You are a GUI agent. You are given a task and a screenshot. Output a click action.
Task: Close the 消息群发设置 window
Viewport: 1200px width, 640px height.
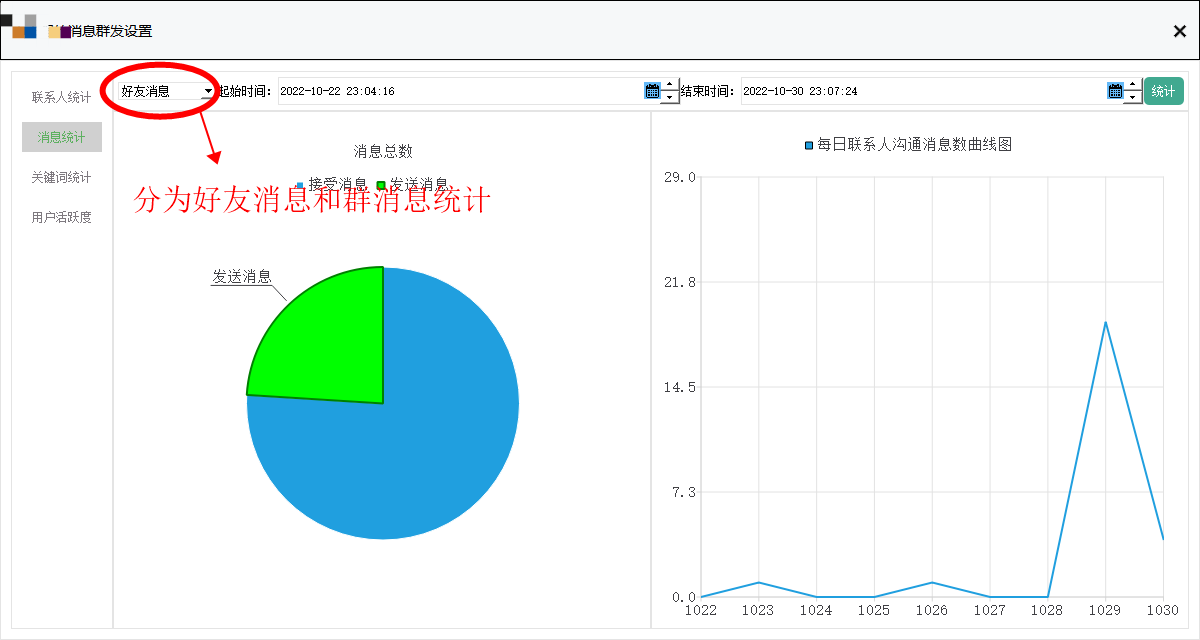pyautogui.click(x=1180, y=31)
